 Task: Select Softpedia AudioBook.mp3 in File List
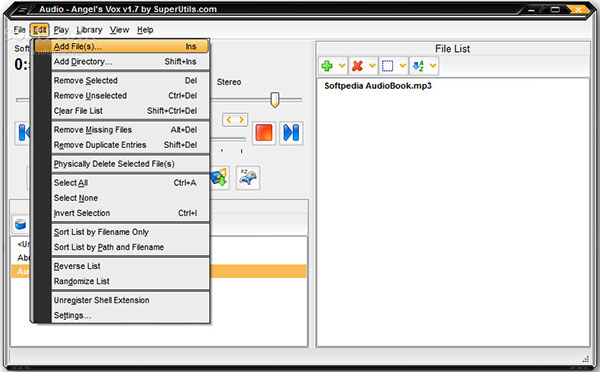[378, 86]
